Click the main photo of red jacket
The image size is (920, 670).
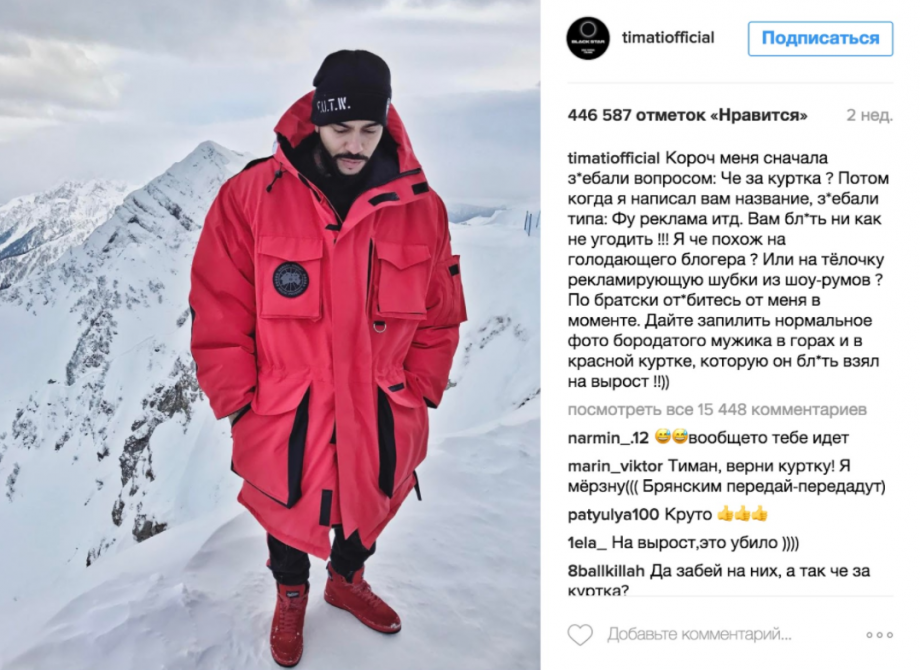(270, 335)
